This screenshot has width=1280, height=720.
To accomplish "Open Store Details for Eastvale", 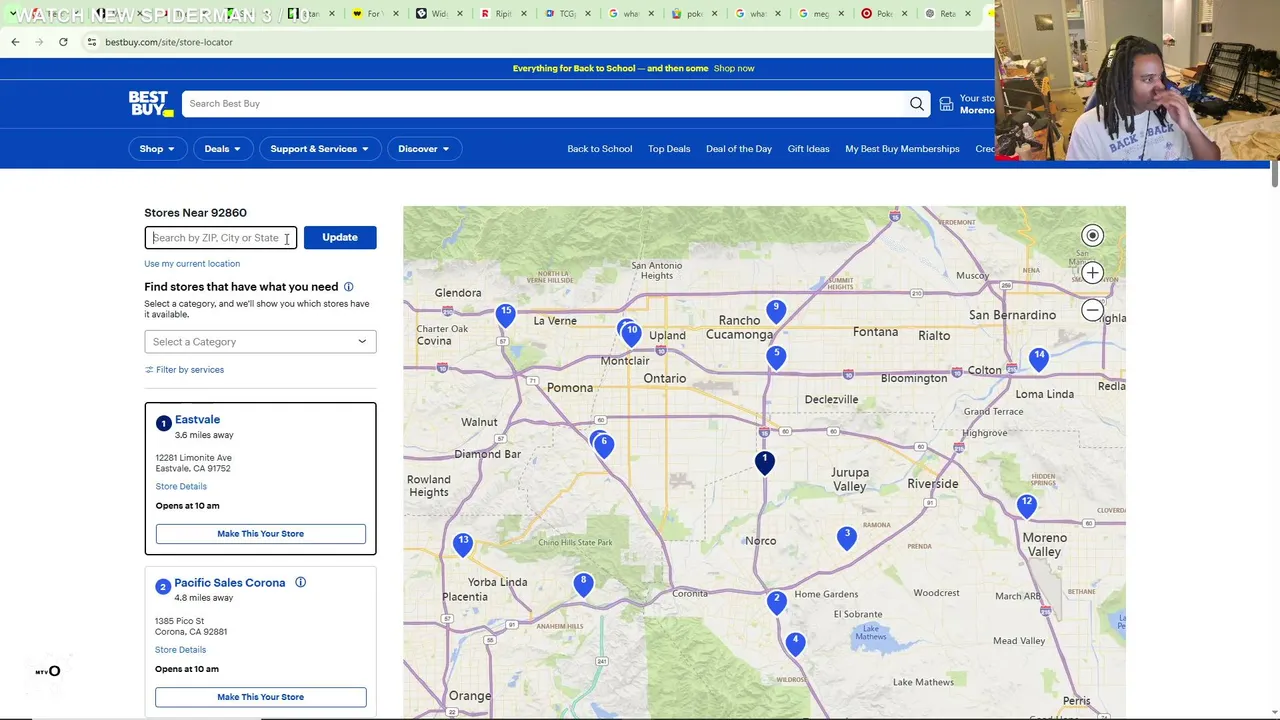I will (181, 487).
